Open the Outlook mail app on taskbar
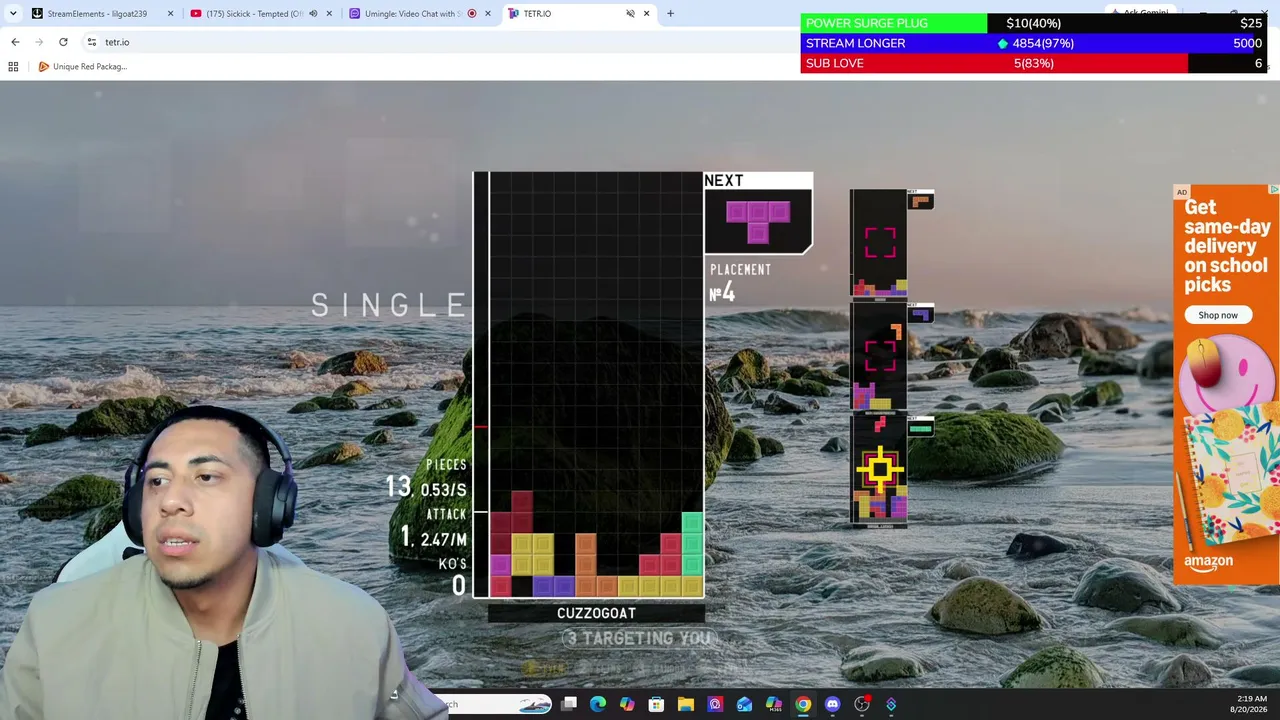The width and height of the screenshot is (1280, 720). pyautogui.click(x=744, y=704)
